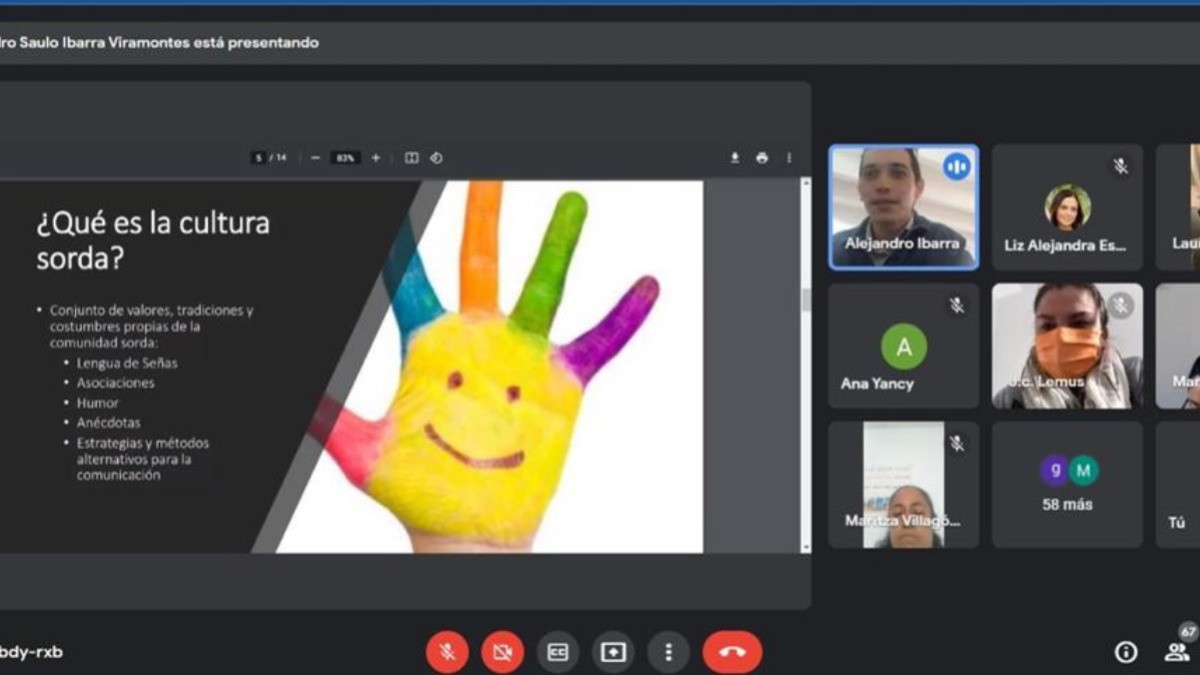Zoom out the PDF with minus button

click(x=315, y=158)
